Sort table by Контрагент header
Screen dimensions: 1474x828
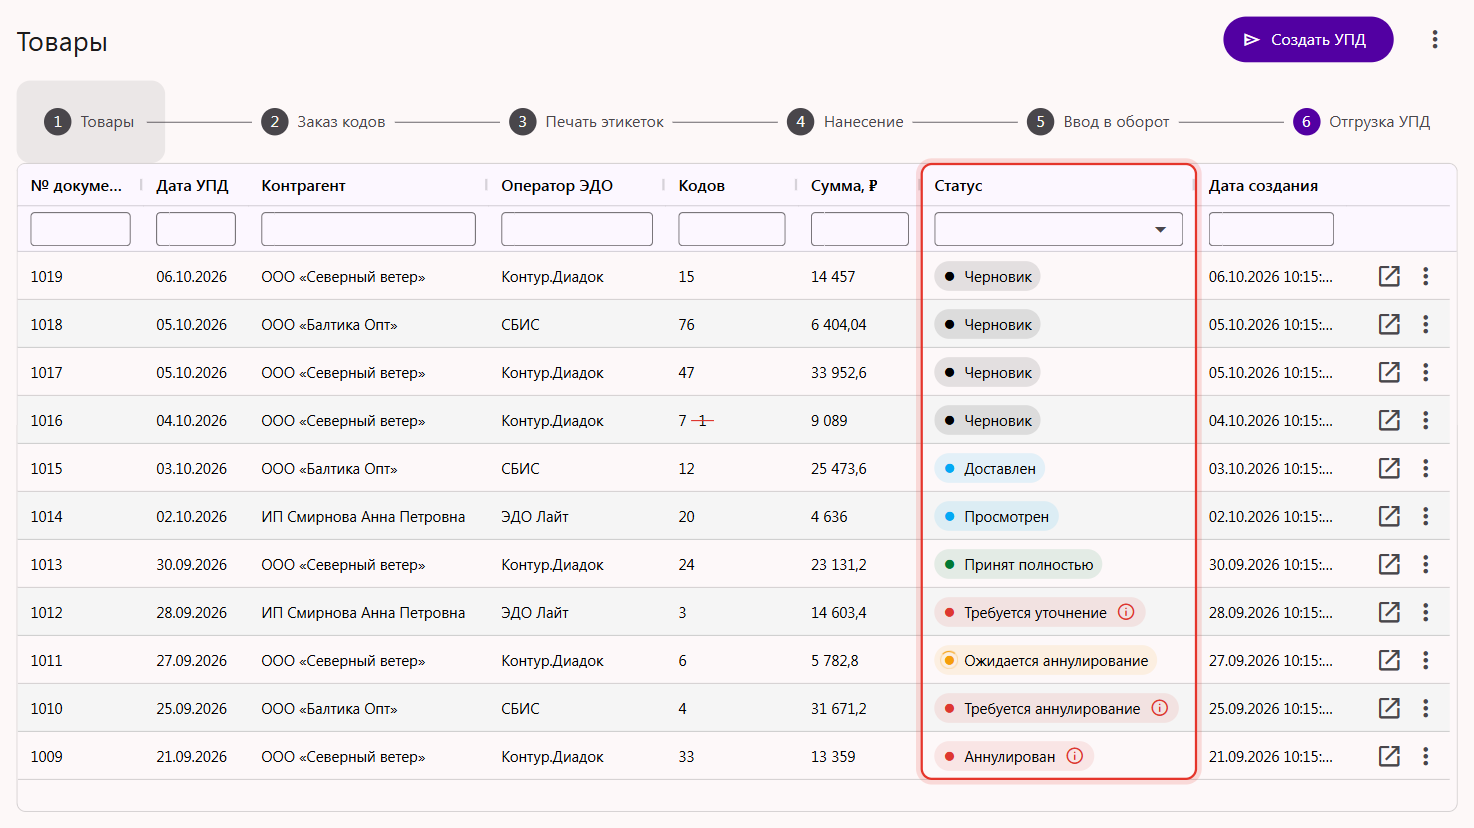tap(303, 185)
